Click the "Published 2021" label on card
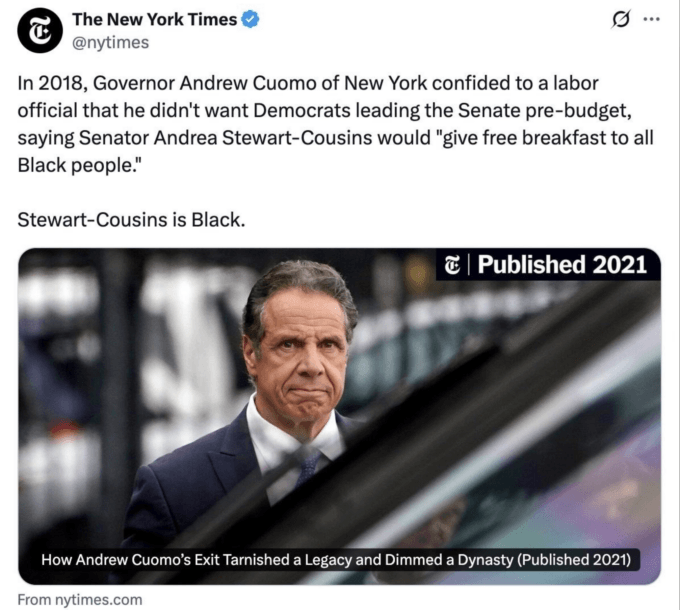The height and width of the screenshot is (610, 680). click(562, 264)
